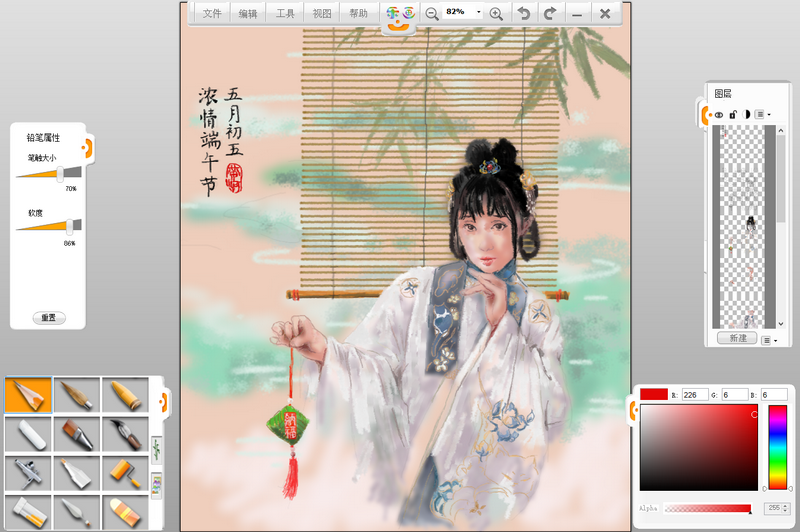Open the 工具 menu
This screenshot has height=532, width=800.
[x=285, y=13]
